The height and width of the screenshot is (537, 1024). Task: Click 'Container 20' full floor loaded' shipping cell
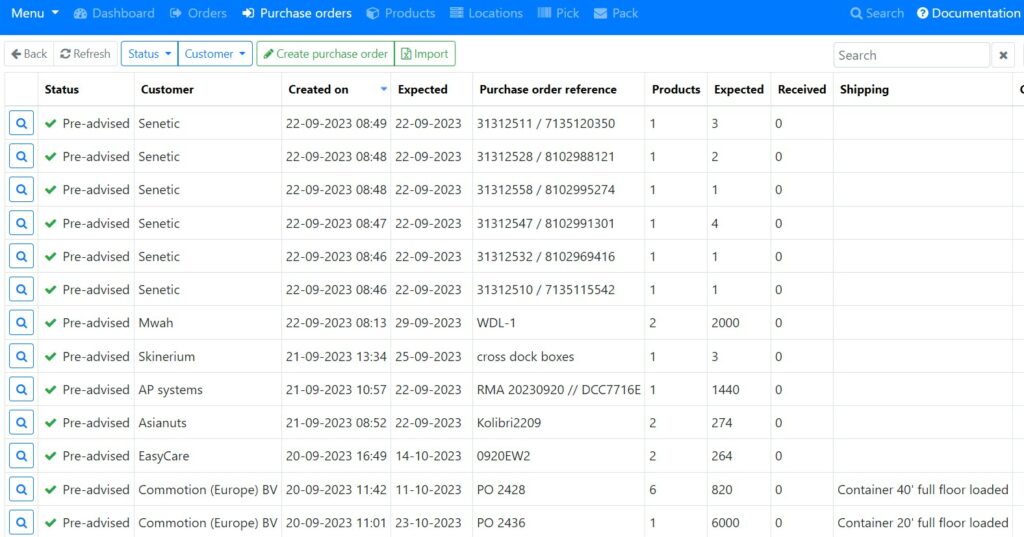923,523
